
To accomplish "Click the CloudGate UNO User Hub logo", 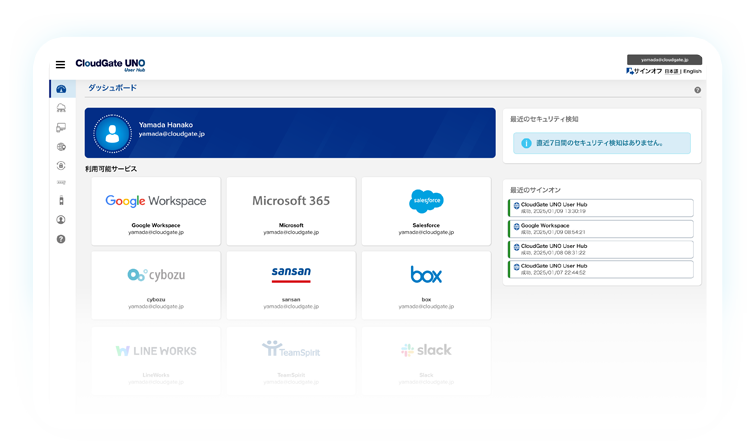I will coord(110,65).
